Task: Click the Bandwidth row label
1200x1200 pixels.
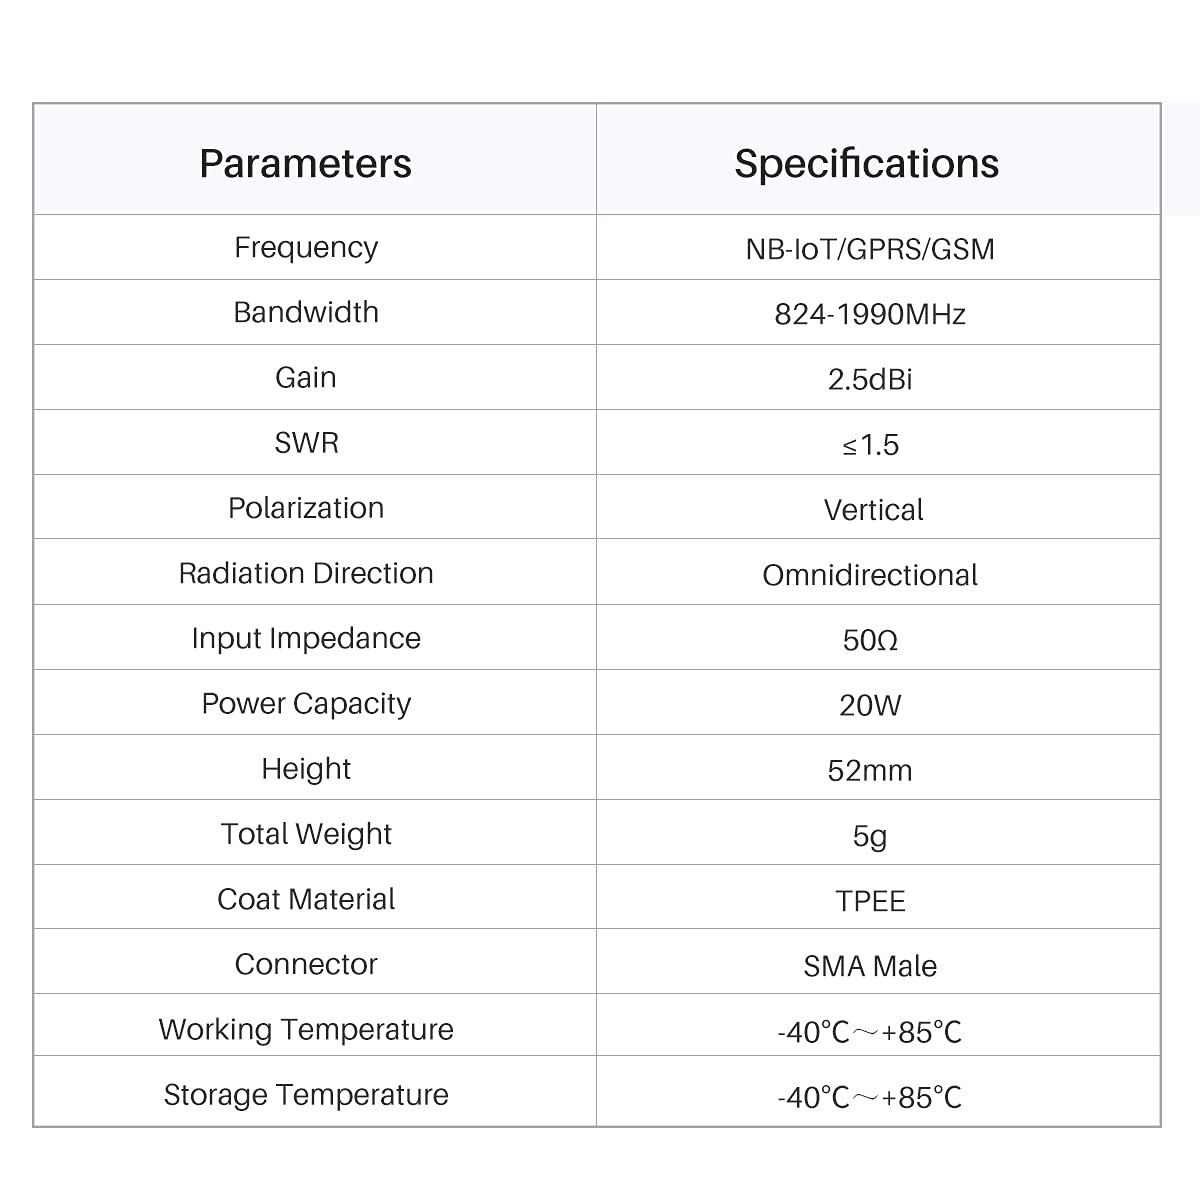Action: pyautogui.click(x=306, y=312)
